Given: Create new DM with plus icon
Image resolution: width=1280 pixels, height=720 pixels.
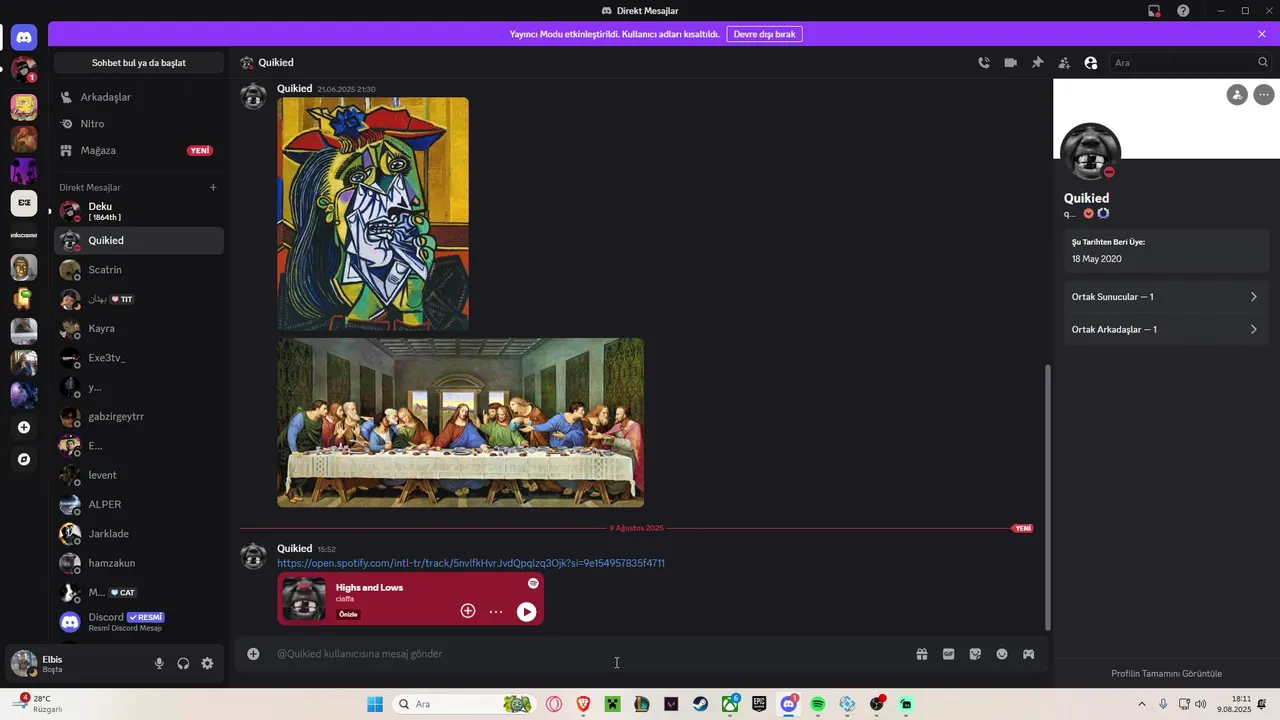Looking at the screenshot, I should pos(213,187).
